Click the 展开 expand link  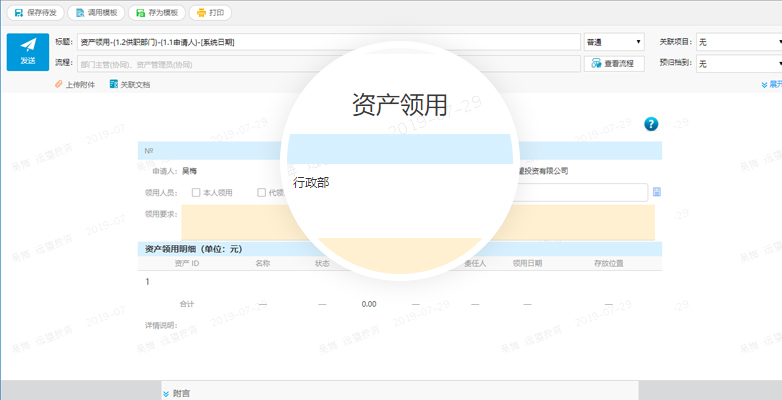[771, 85]
